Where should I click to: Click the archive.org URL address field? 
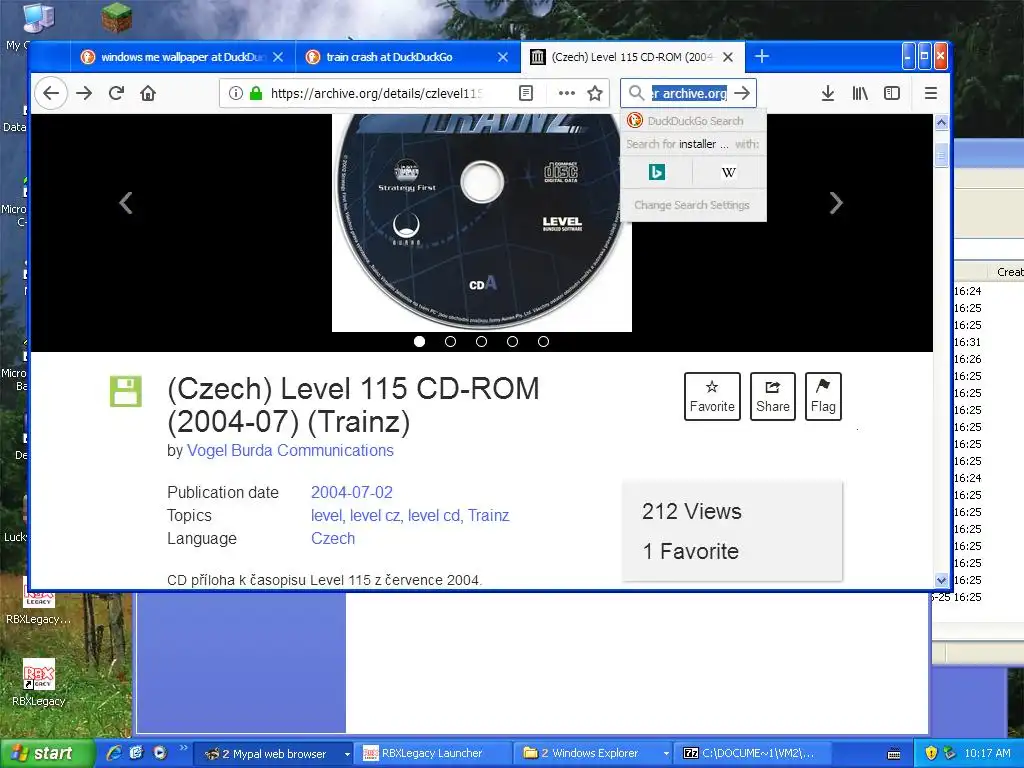coord(376,93)
